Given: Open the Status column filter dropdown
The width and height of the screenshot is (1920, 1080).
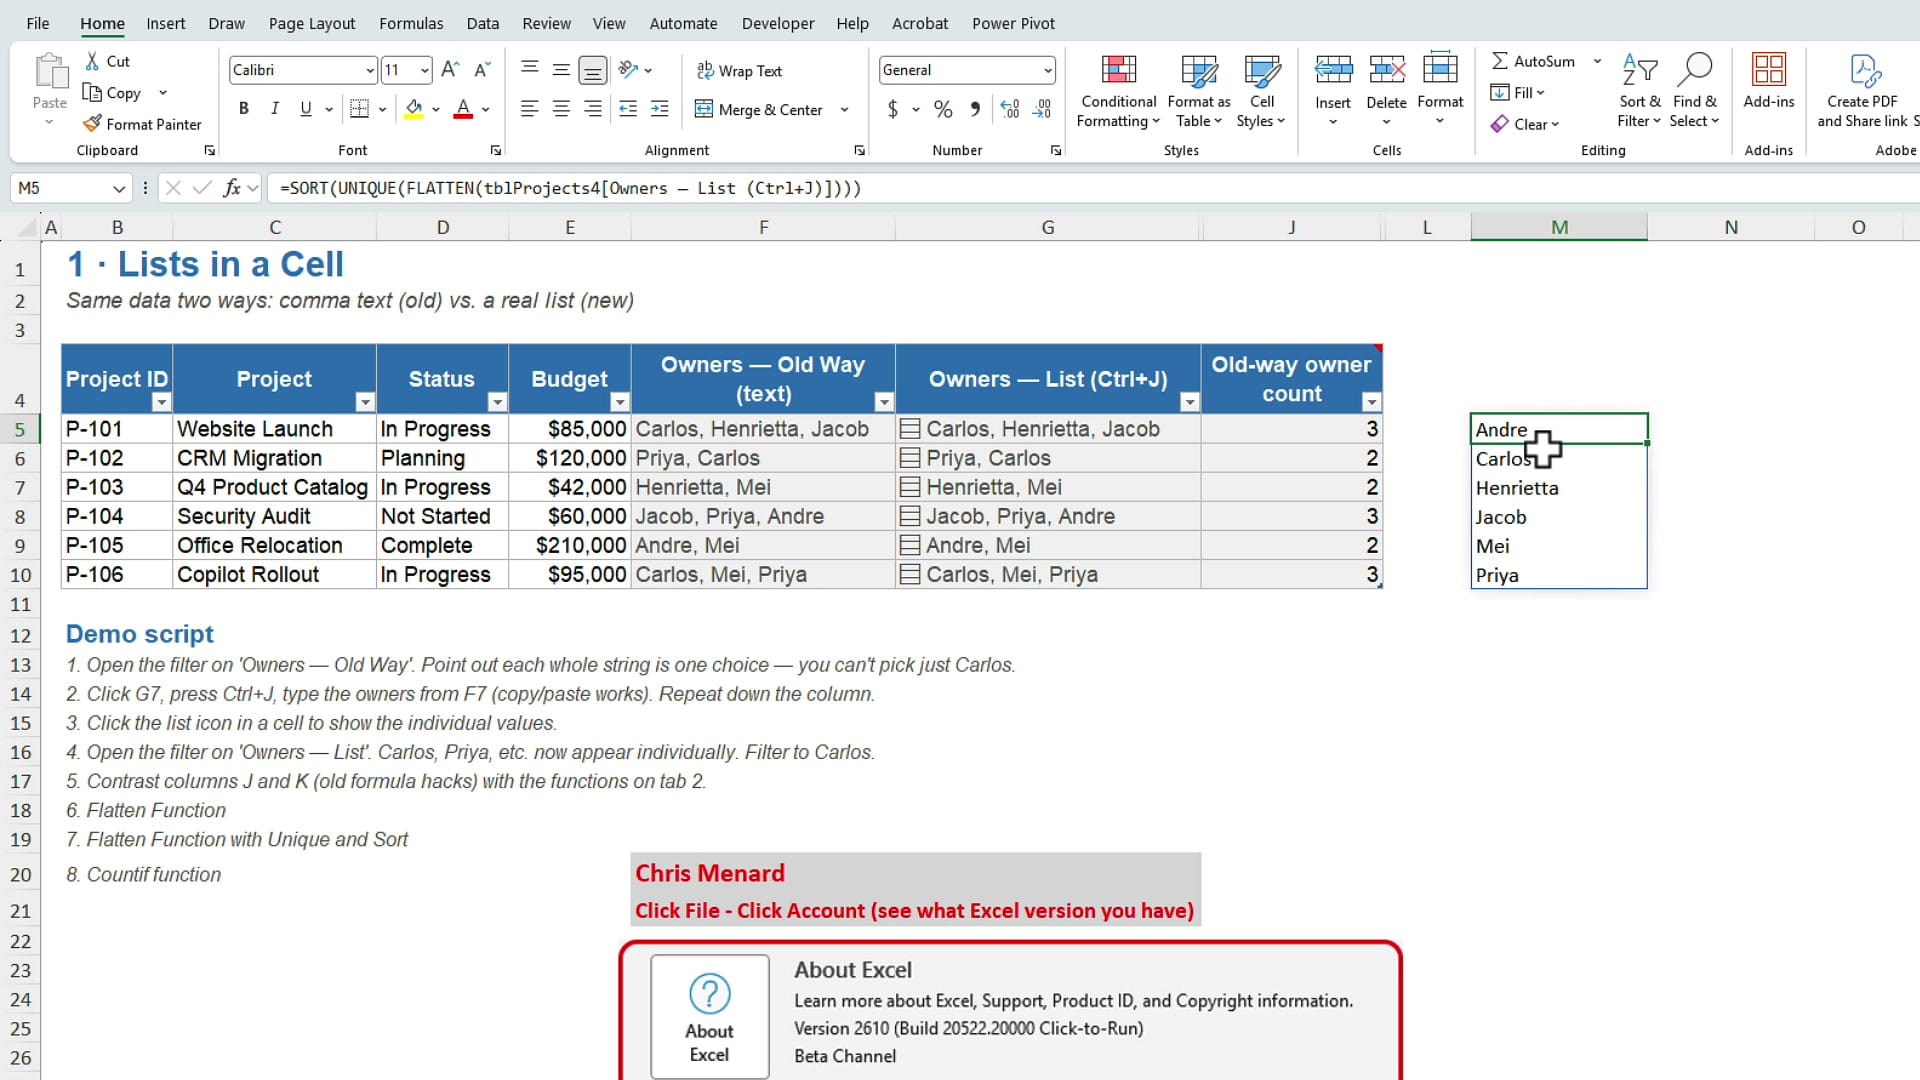Looking at the screenshot, I should click(497, 402).
